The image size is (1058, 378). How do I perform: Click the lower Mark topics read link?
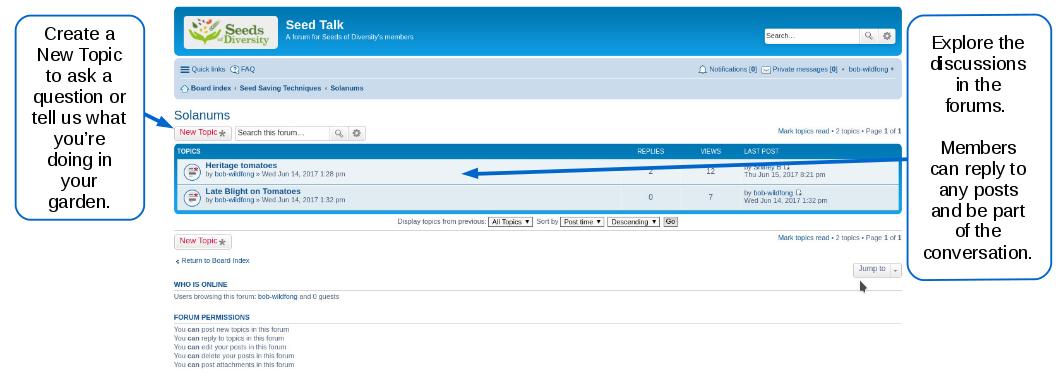(804, 238)
